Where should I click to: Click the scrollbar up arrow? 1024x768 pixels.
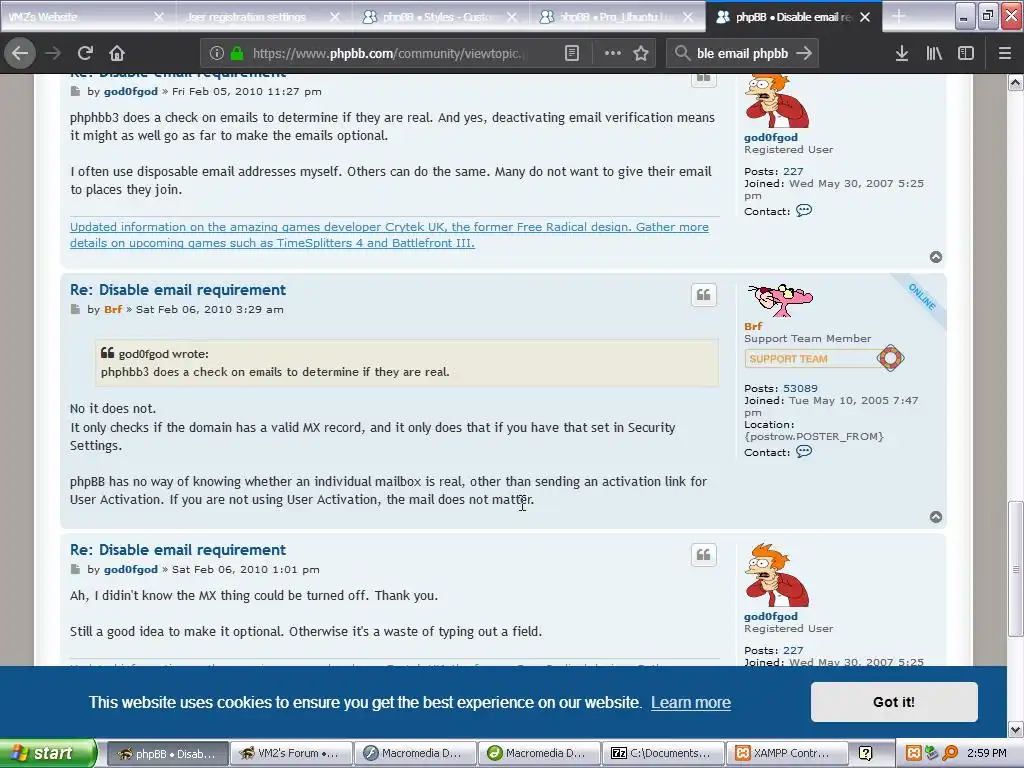(1015, 82)
